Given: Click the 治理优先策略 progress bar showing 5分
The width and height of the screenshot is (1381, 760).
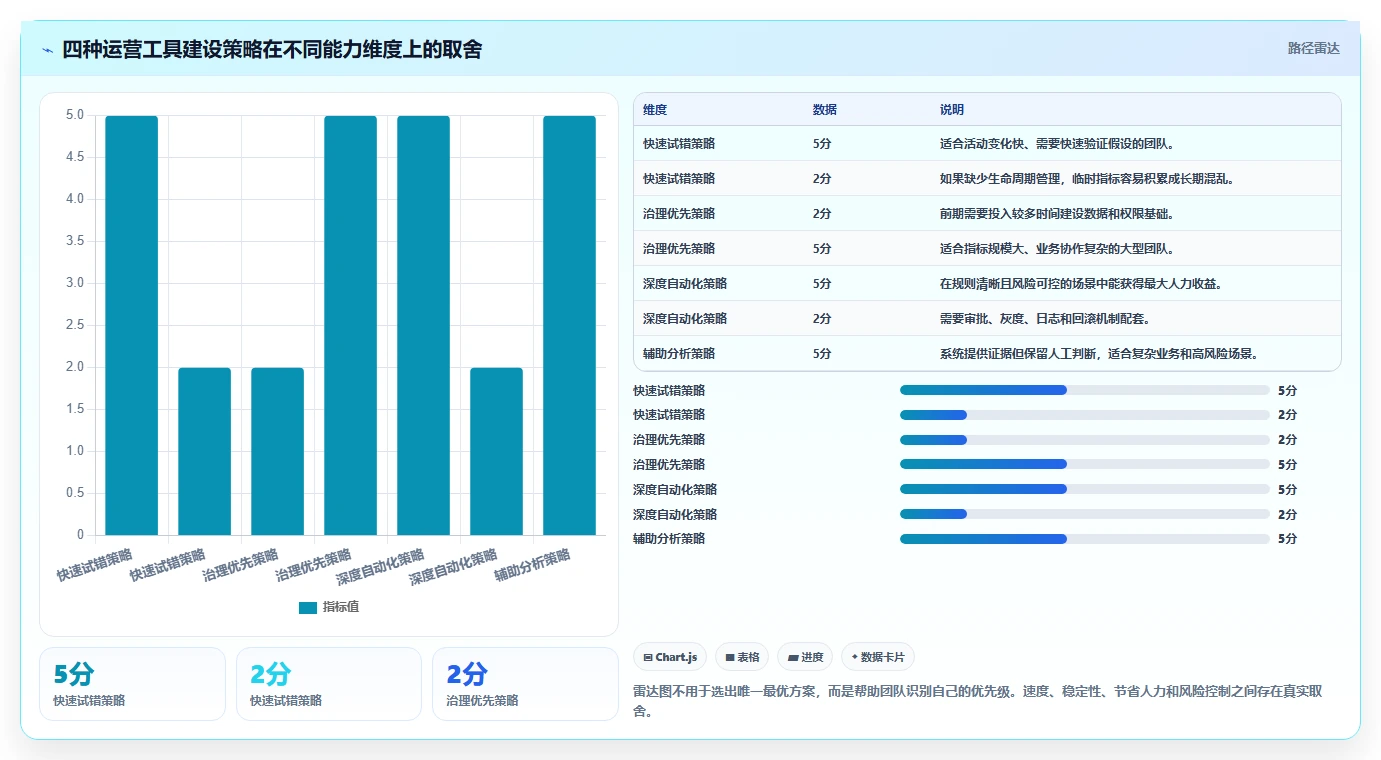Looking at the screenshot, I should point(1085,464).
